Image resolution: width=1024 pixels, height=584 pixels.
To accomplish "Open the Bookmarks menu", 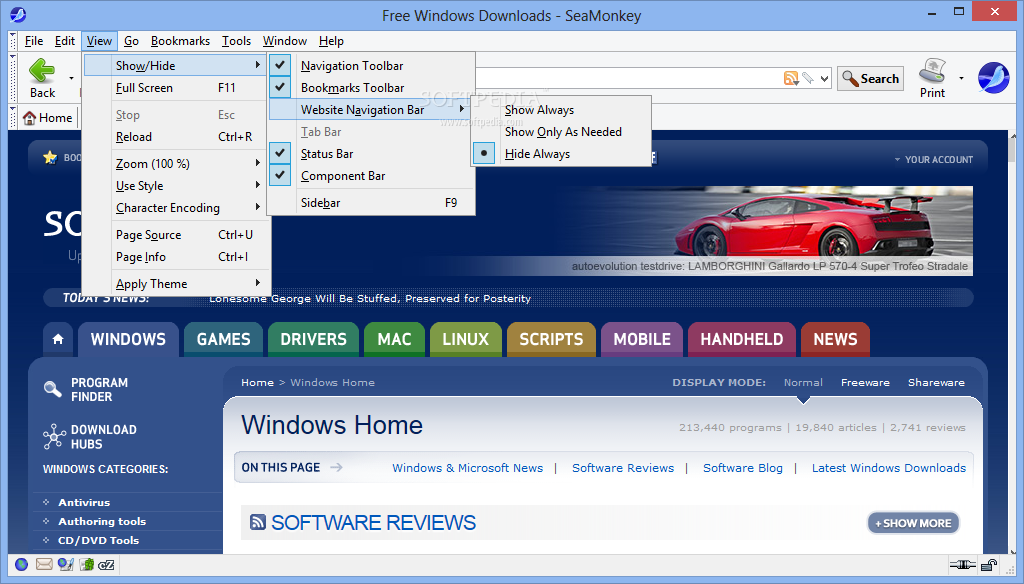I will tap(180, 41).
